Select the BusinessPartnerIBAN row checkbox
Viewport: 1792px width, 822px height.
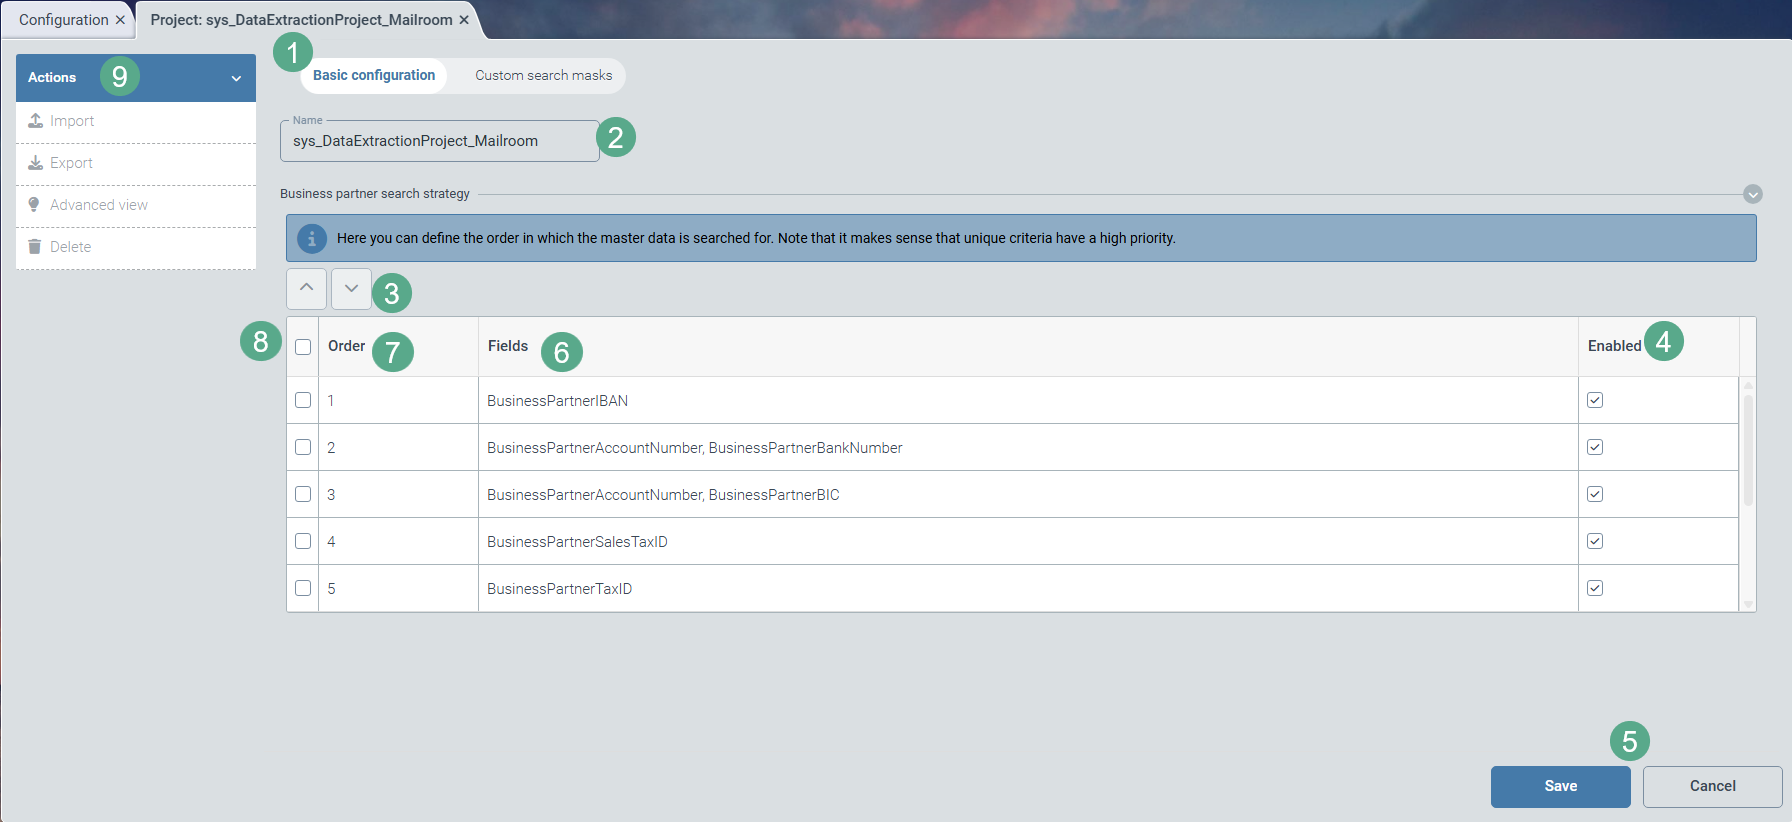(303, 400)
